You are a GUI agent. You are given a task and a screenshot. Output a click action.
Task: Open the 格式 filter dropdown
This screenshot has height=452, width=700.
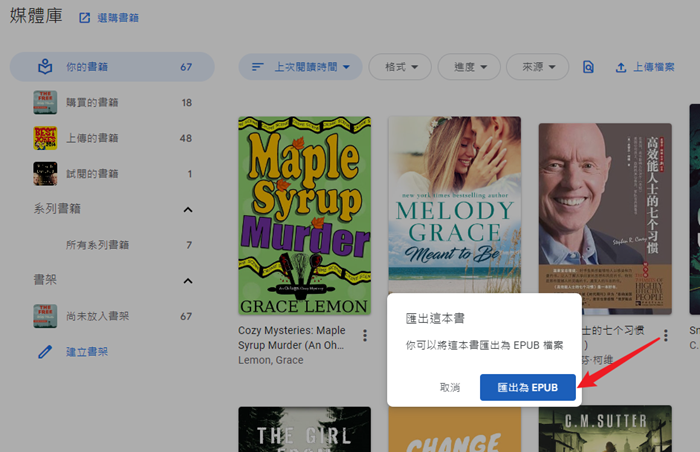tap(400, 67)
